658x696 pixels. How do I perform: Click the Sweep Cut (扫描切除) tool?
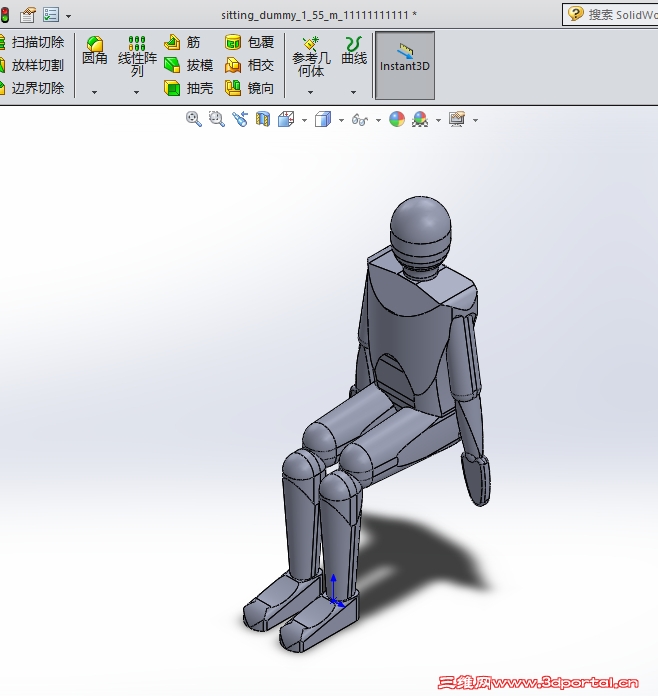(x=32, y=42)
